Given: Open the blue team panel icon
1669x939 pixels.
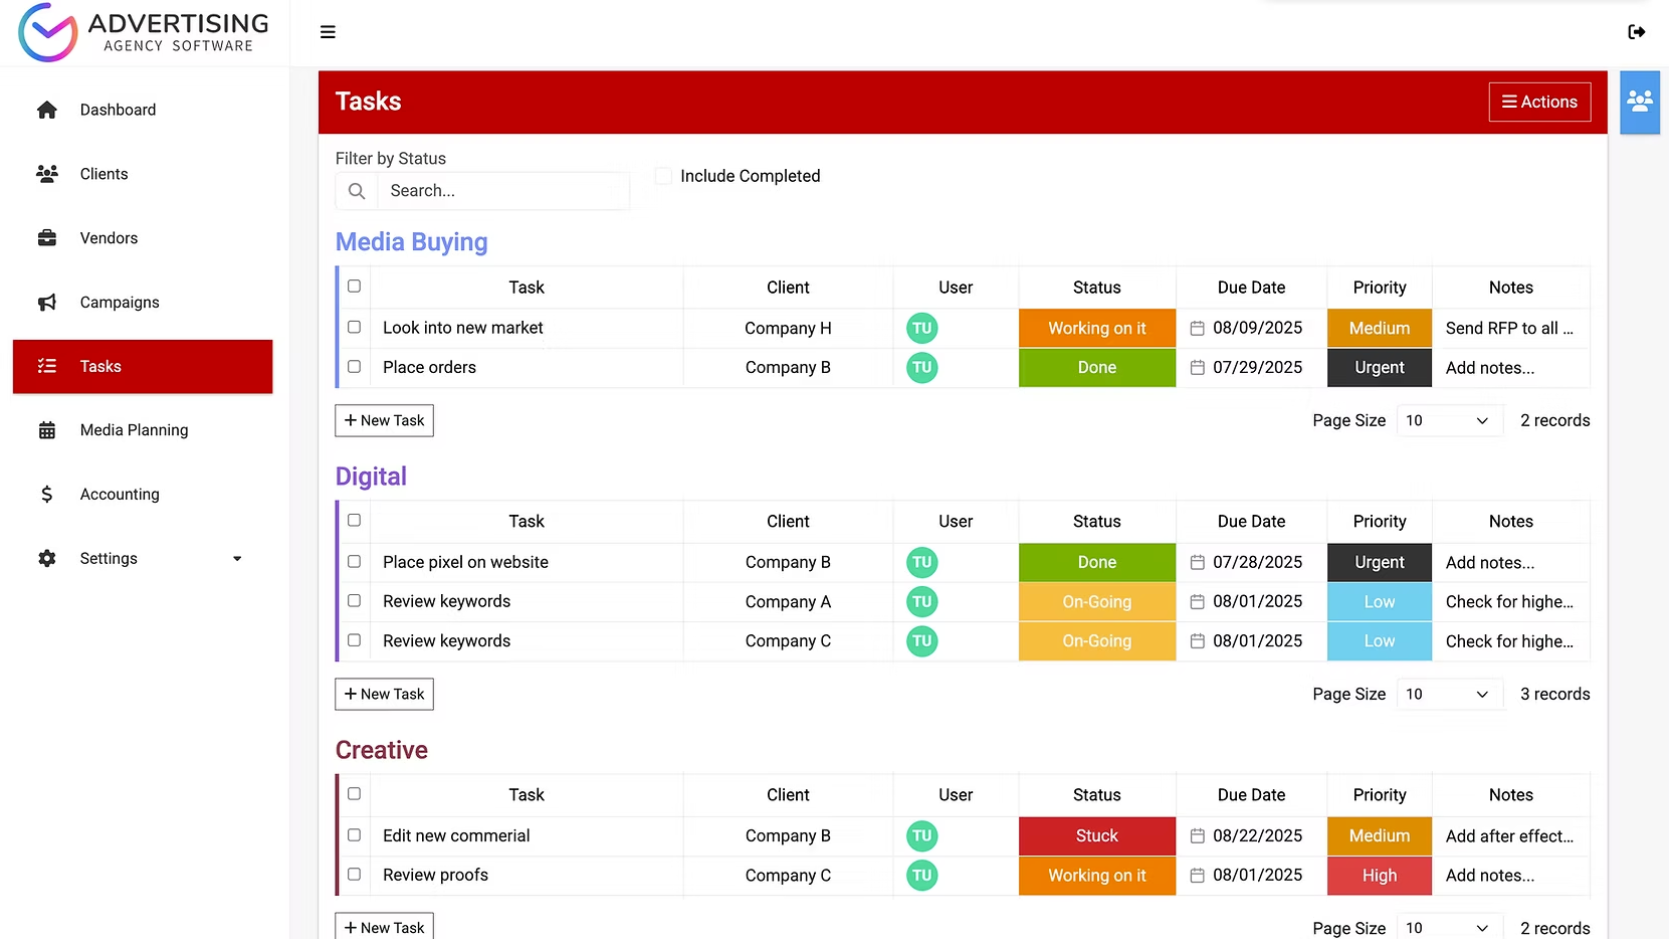Looking at the screenshot, I should coord(1639,101).
